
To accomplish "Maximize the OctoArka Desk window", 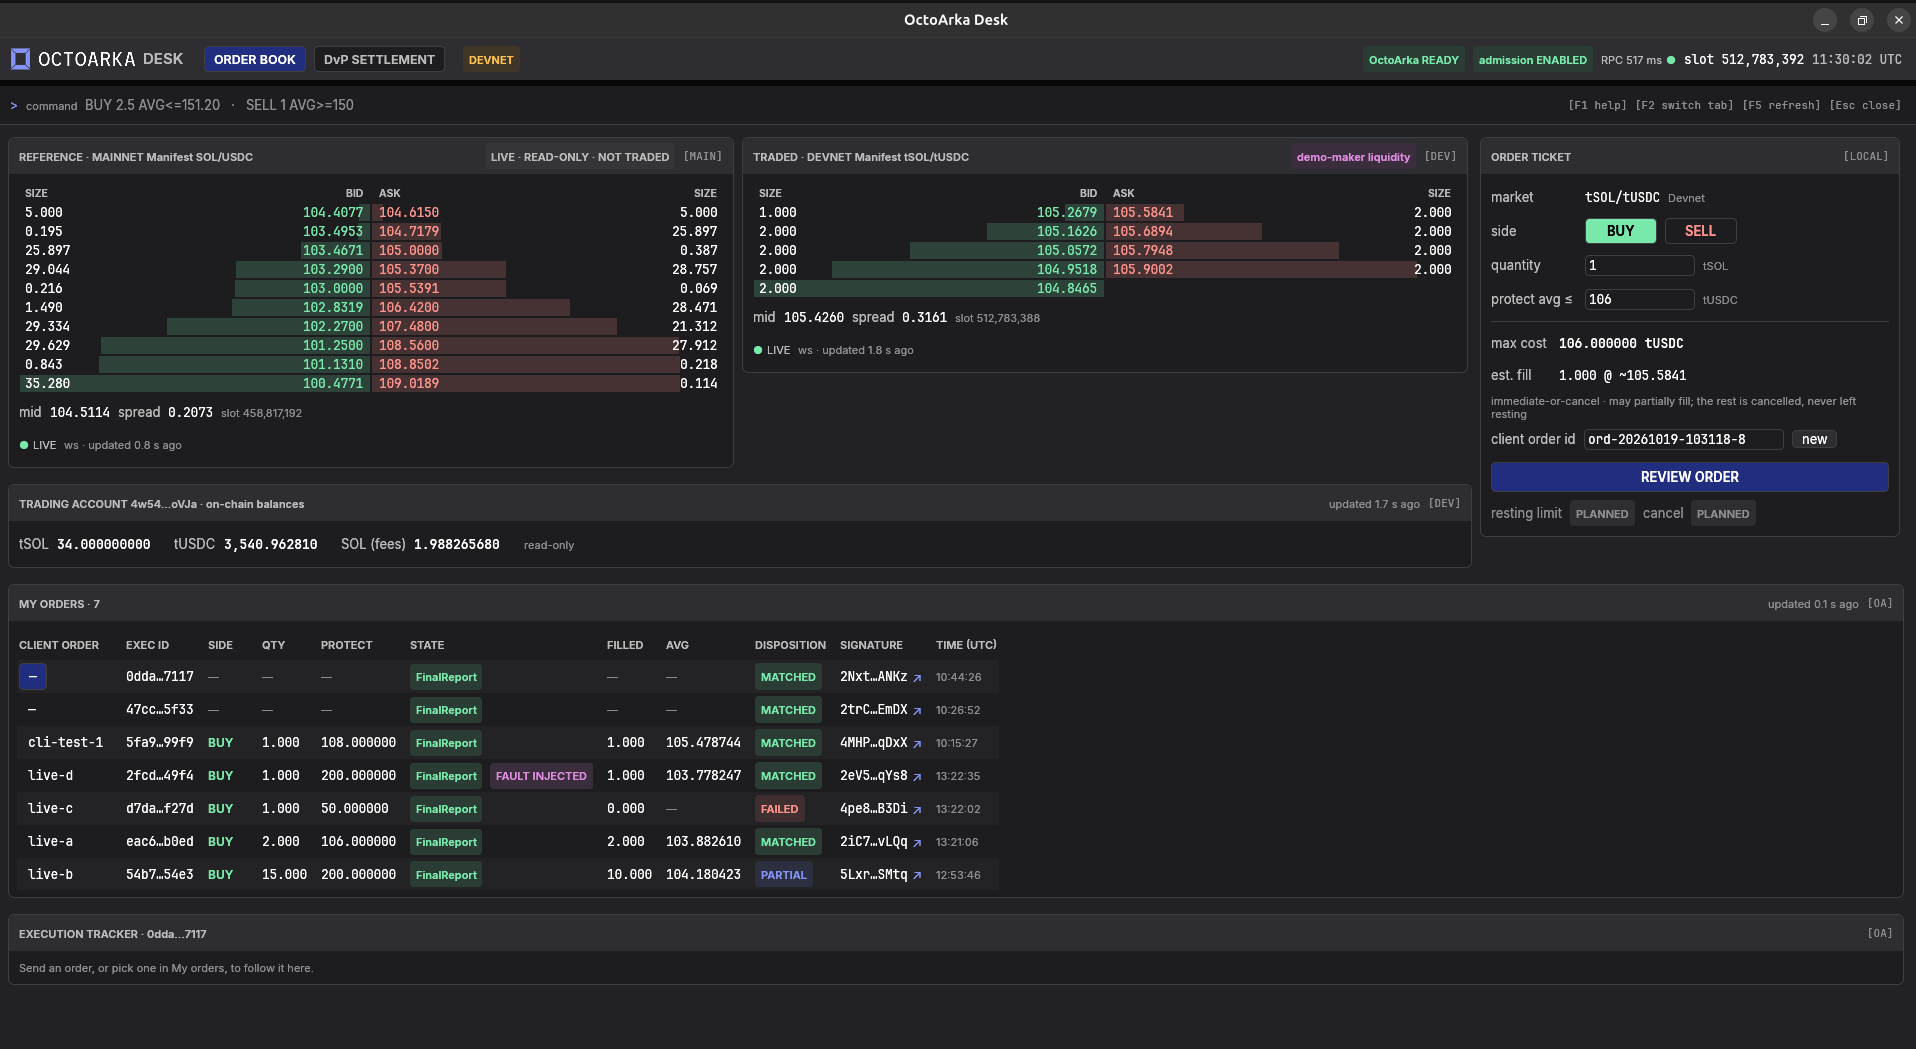I will (x=1862, y=20).
